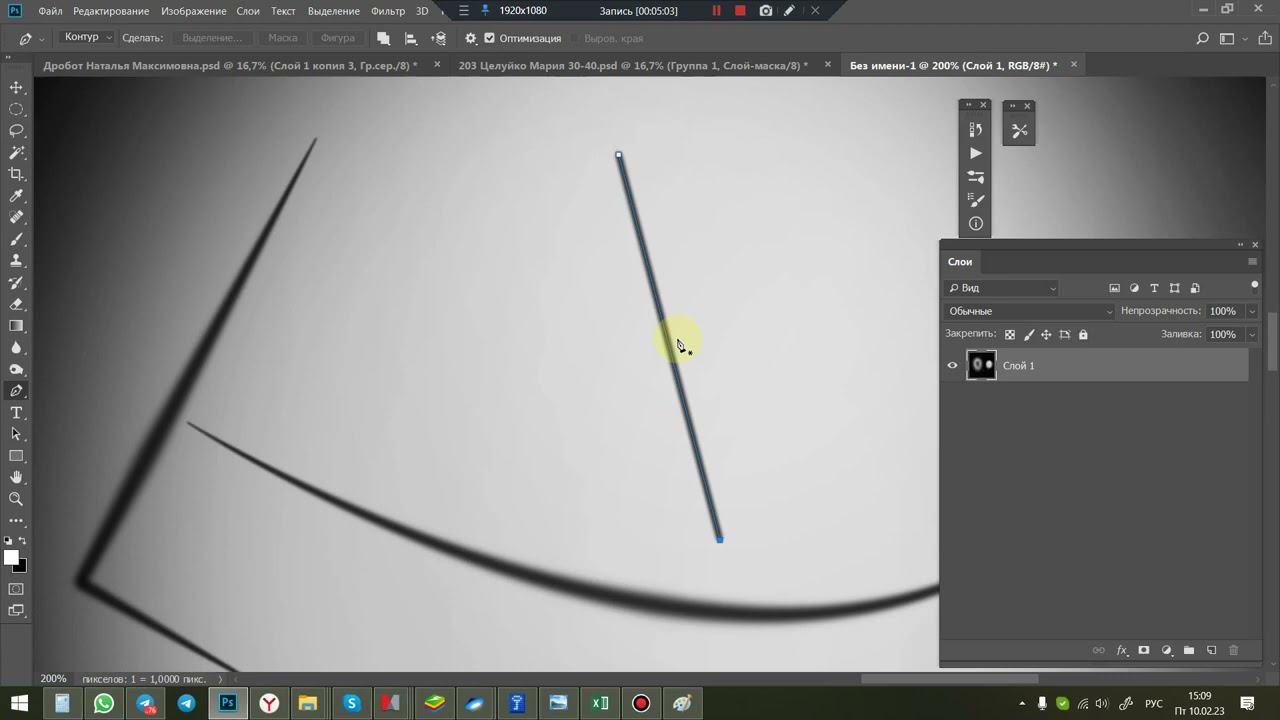Open the Actions panel play icon
This screenshot has height=720, width=1280.
coord(976,153)
